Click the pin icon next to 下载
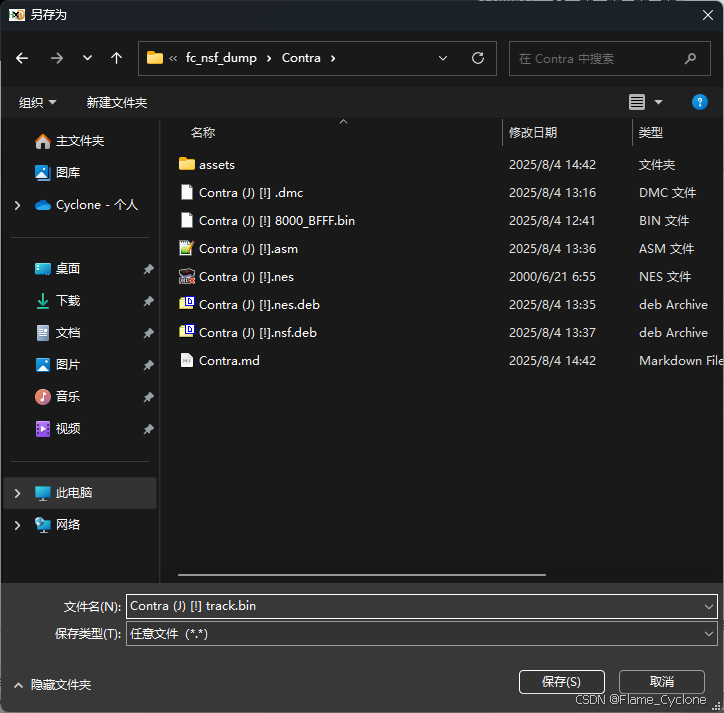724x713 pixels. 148,301
